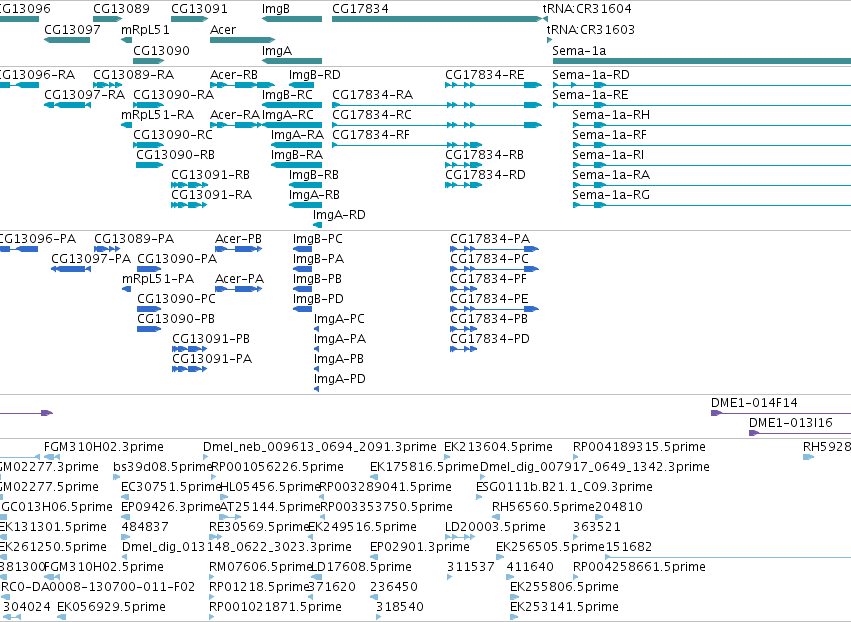Open the tRNA:CR31604 gene label
851x622 pixels.
(x=587, y=9)
